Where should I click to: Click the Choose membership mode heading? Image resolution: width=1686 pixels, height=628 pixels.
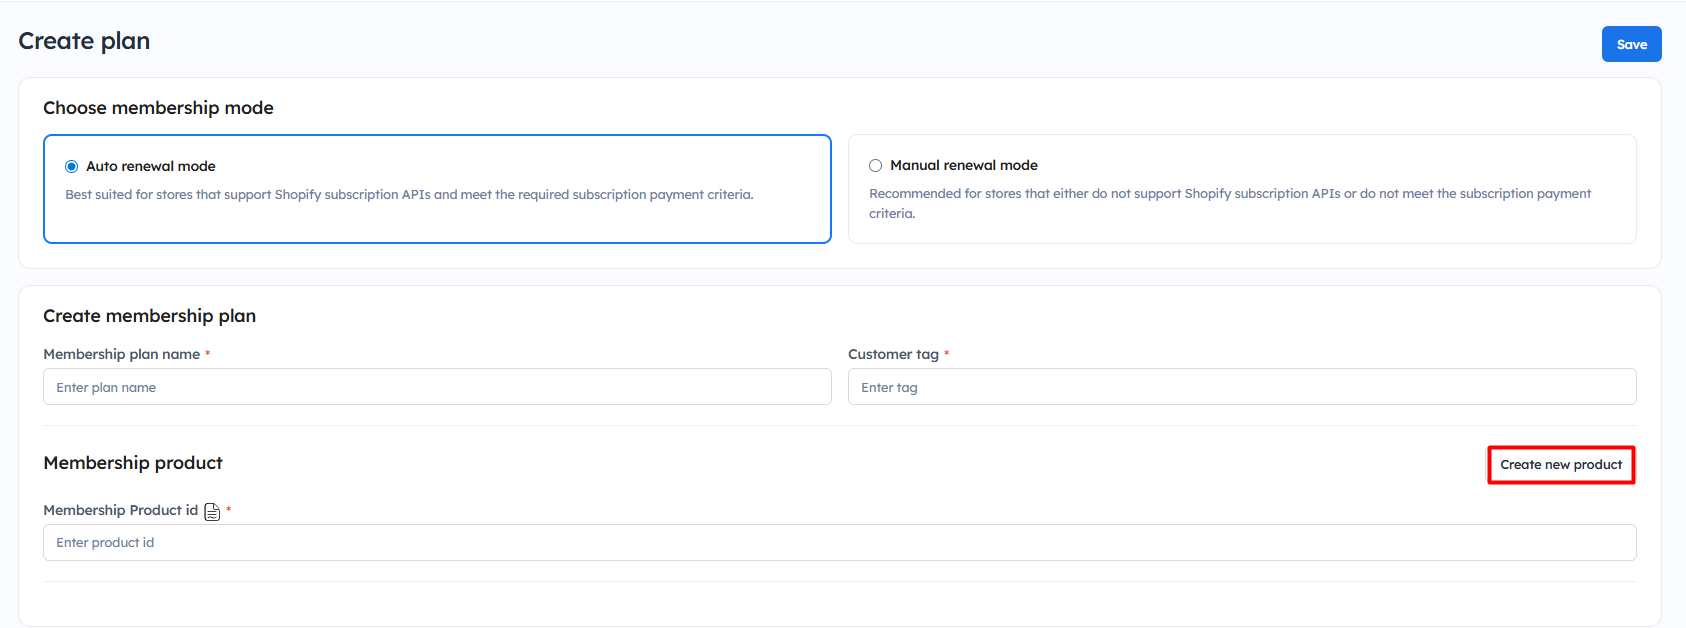tap(158, 108)
